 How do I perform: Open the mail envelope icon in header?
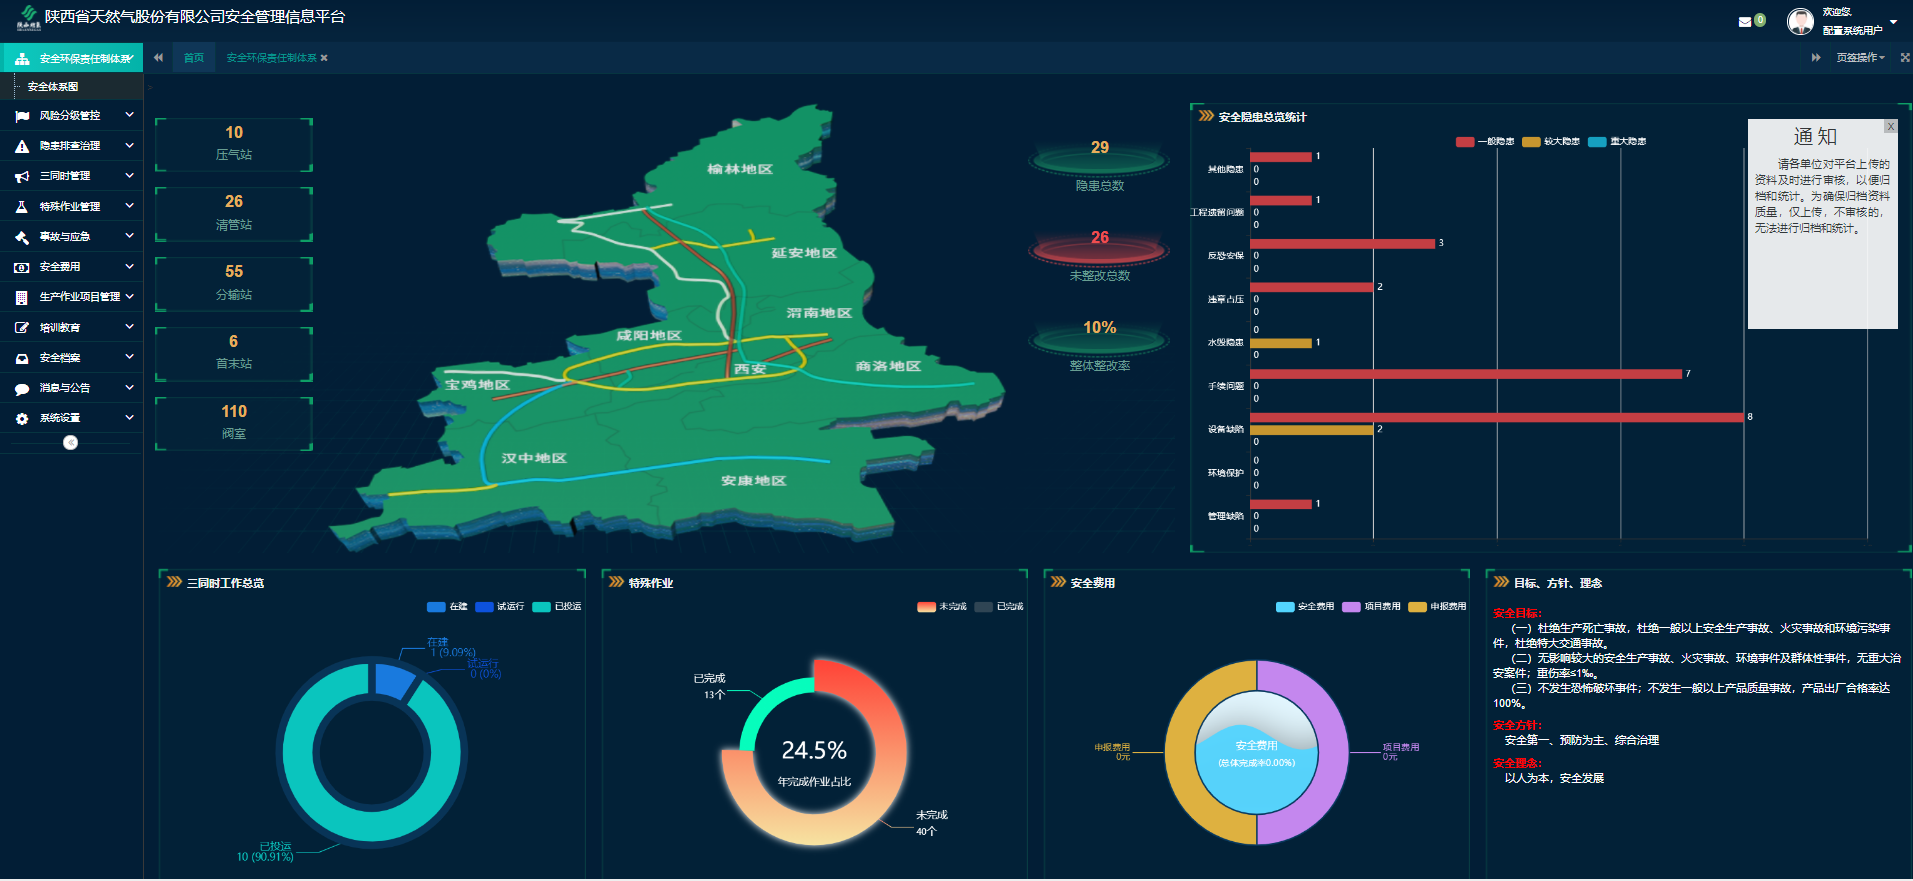pyautogui.click(x=1745, y=21)
